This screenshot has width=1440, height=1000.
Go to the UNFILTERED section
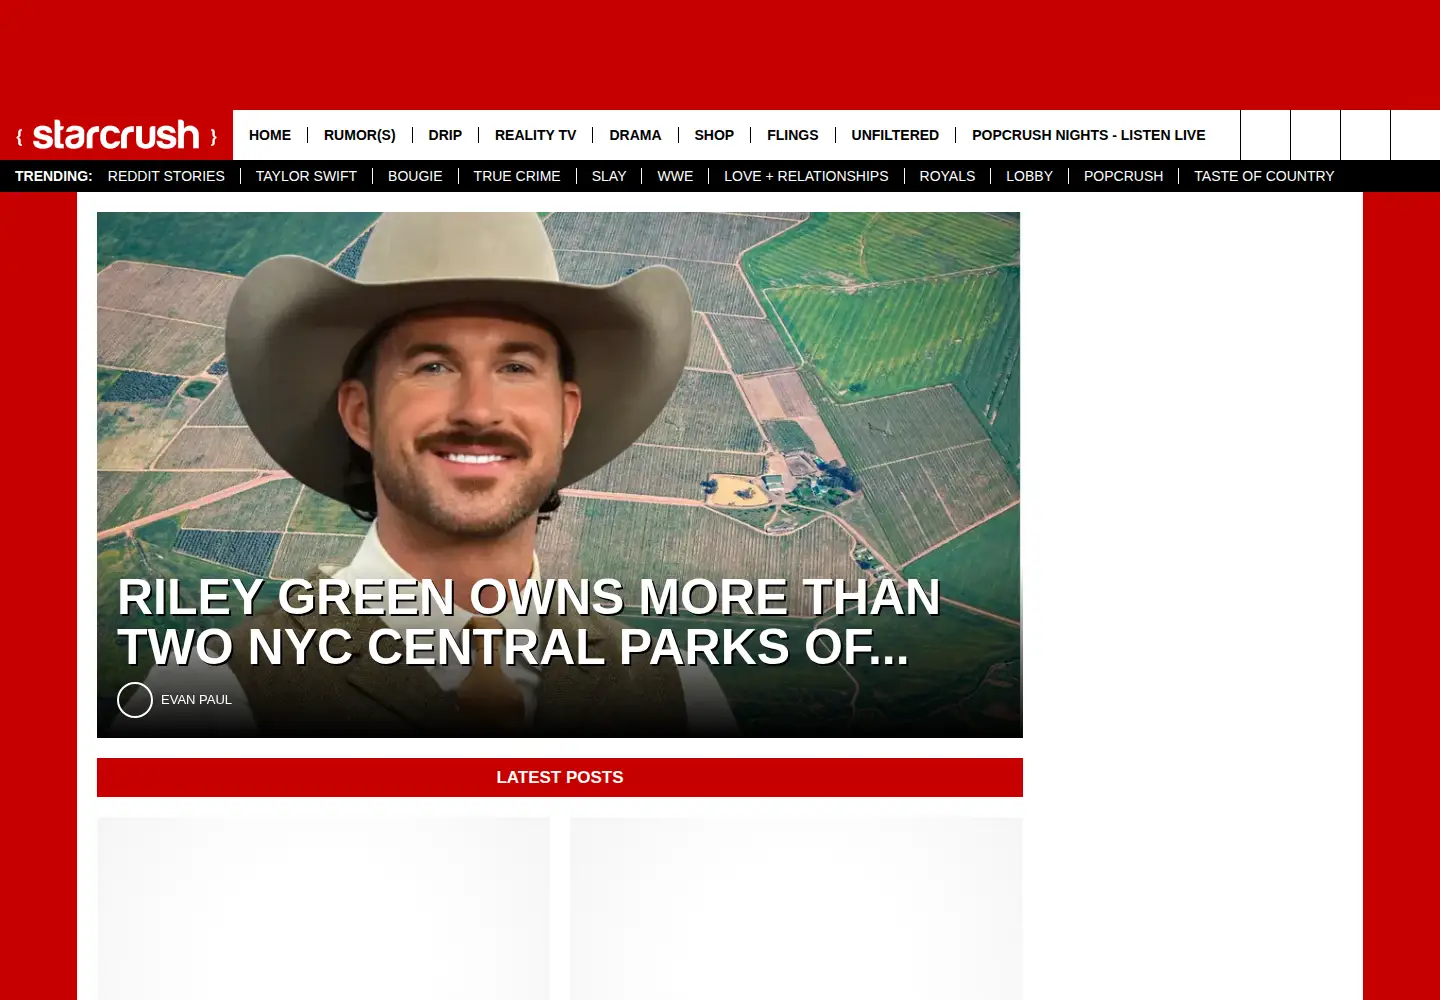895,135
